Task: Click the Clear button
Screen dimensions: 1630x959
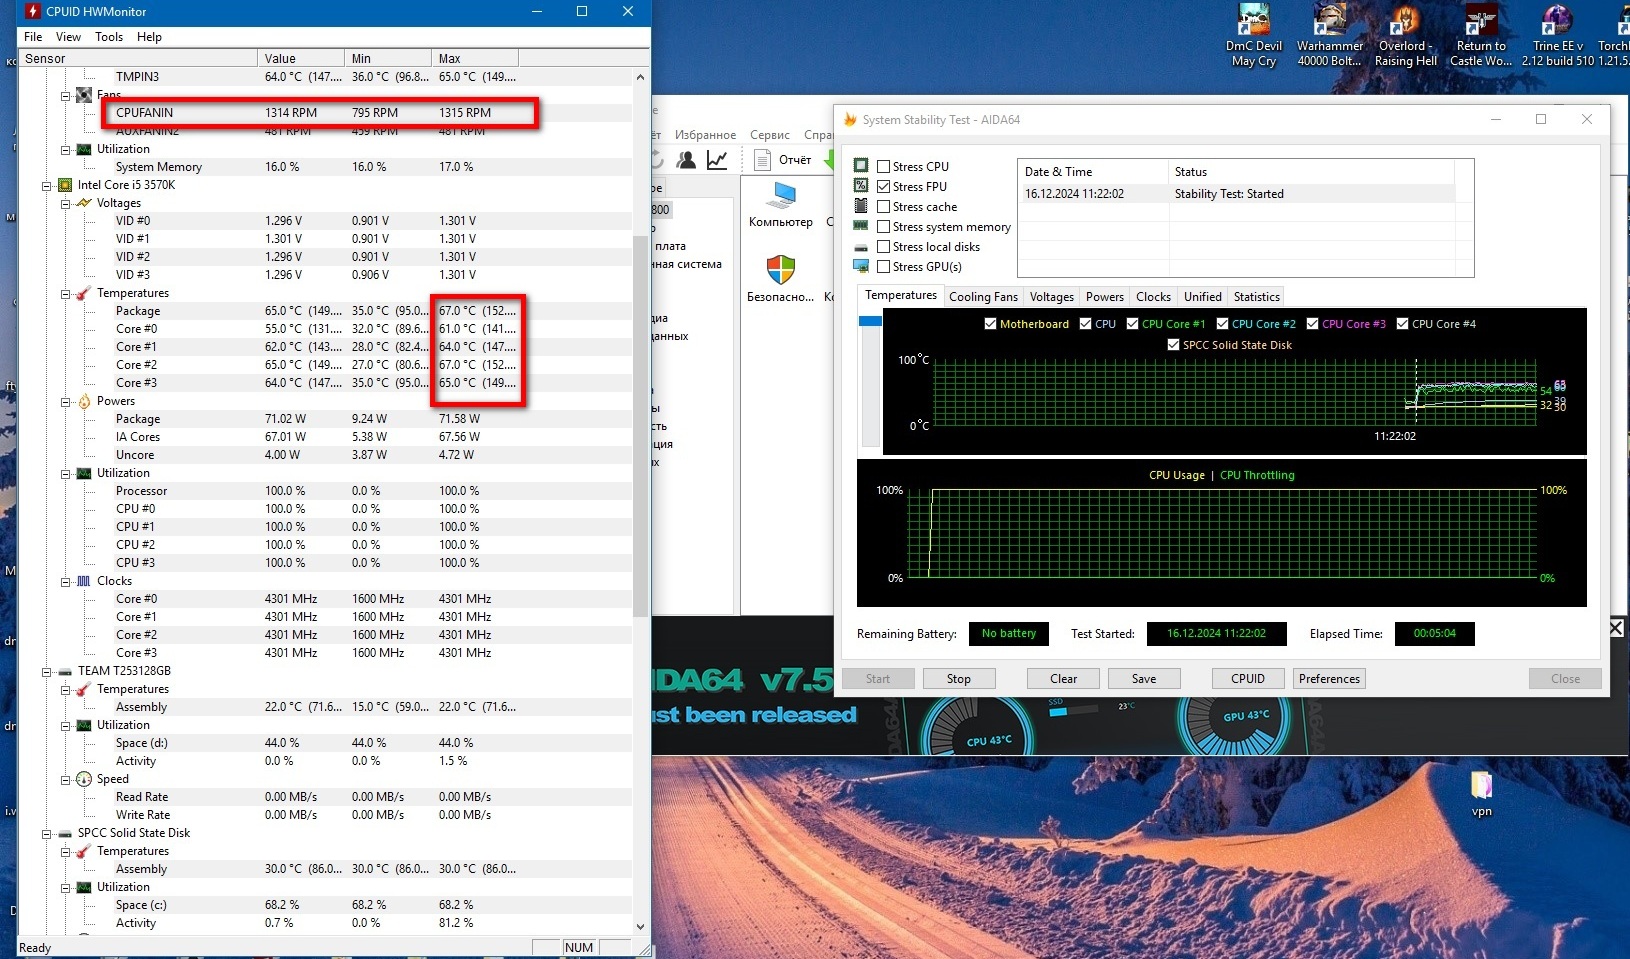Action: pos(1063,679)
